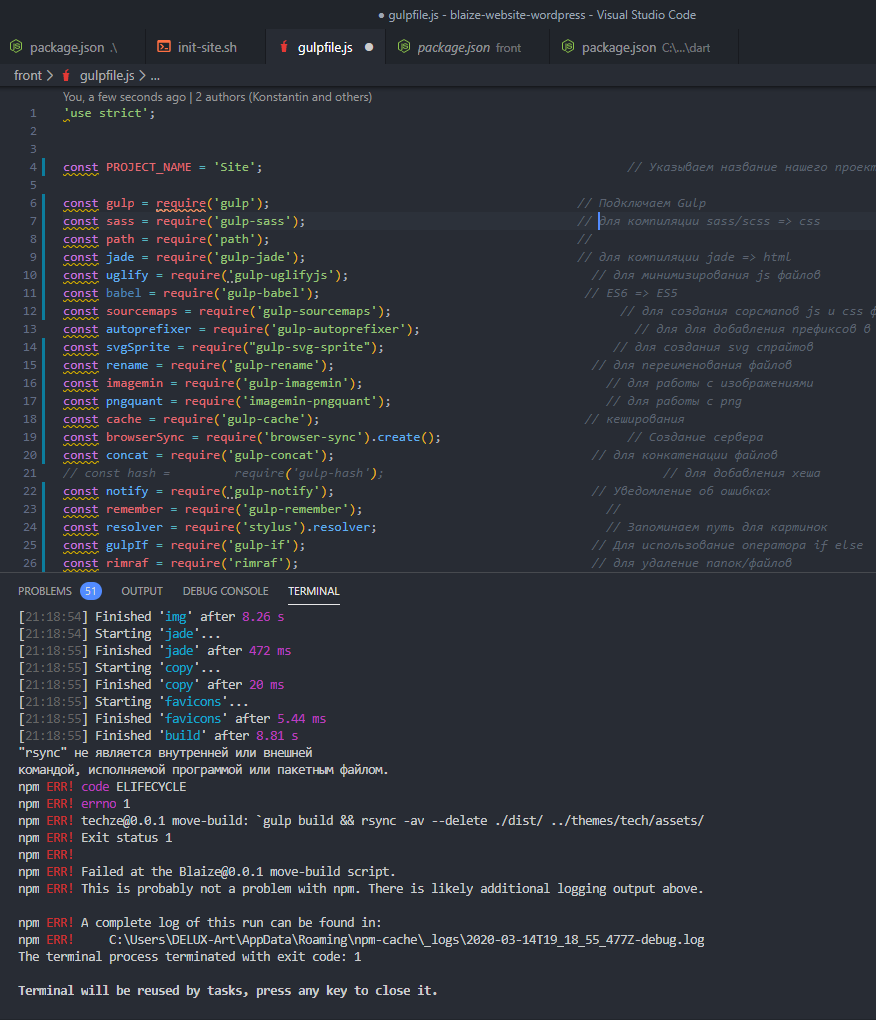Click the '// Подключаем Gulp' comment
Screen dimensions: 876x1020
point(641,203)
